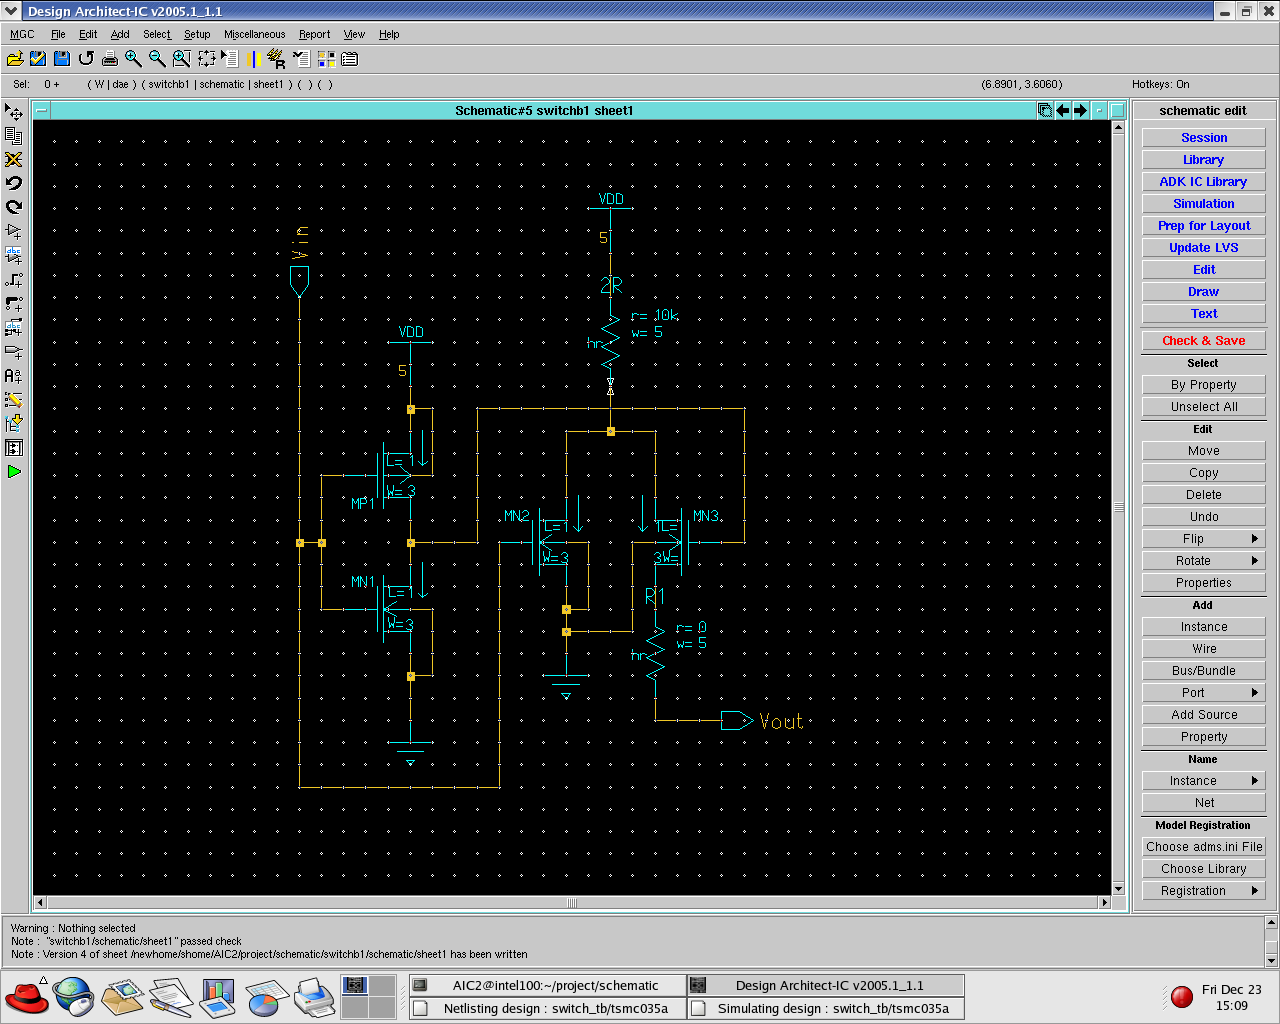Click the yellow X delete icon
The image size is (1280, 1024).
tap(14, 160)
